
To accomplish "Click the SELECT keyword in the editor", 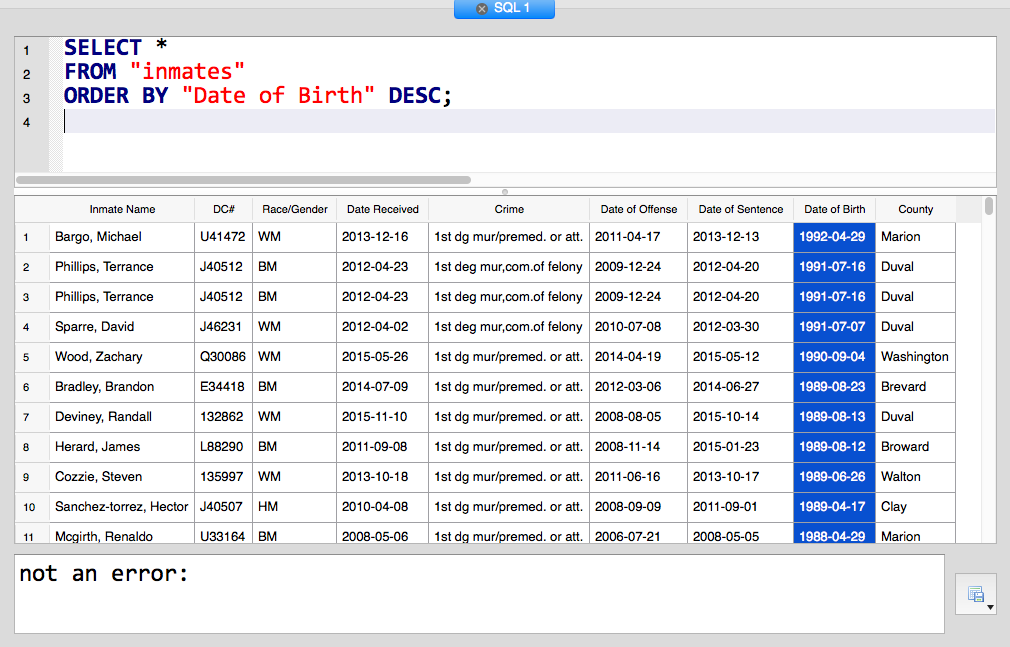I will 102,48.
